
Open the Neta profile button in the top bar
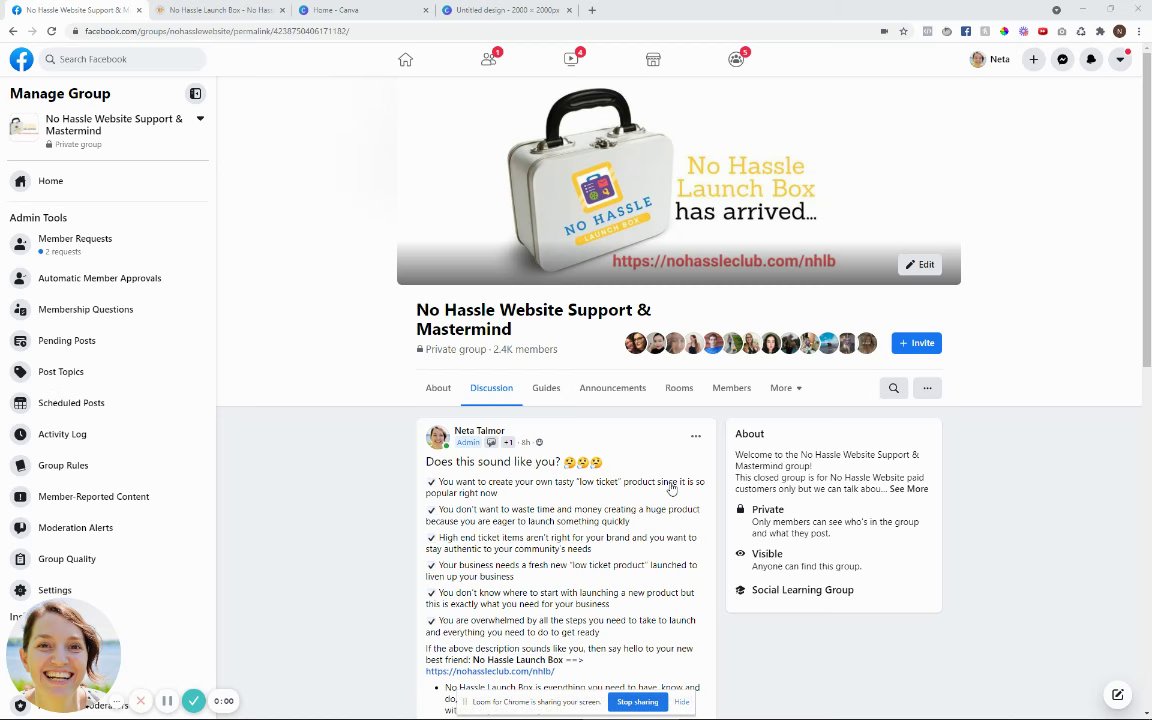point(990,60)
